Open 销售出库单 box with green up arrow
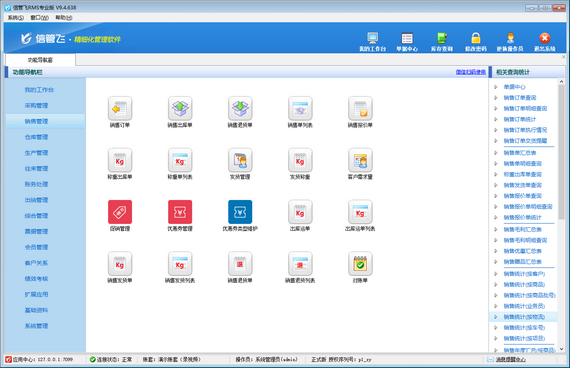 [x=180, y=108]
